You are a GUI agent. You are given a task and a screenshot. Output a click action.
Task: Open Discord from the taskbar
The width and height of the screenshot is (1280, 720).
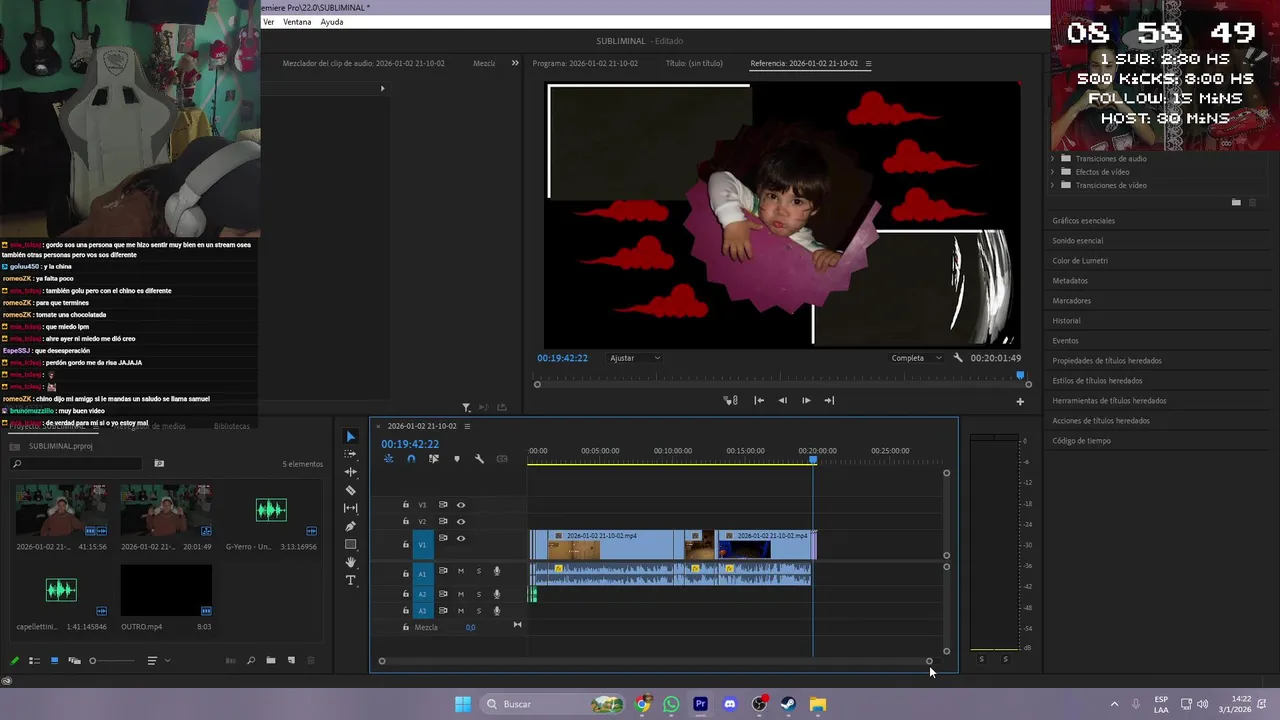click(x=730, y=704)
